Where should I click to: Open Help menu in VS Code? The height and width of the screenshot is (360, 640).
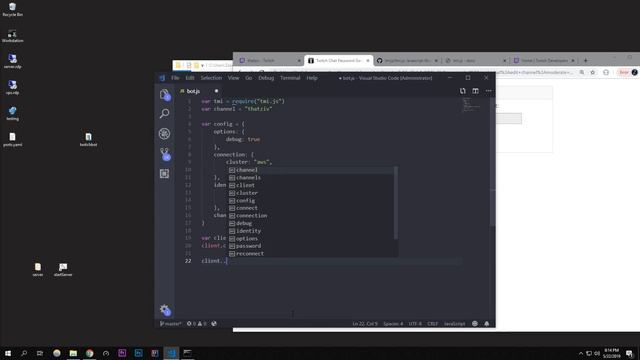312,78
